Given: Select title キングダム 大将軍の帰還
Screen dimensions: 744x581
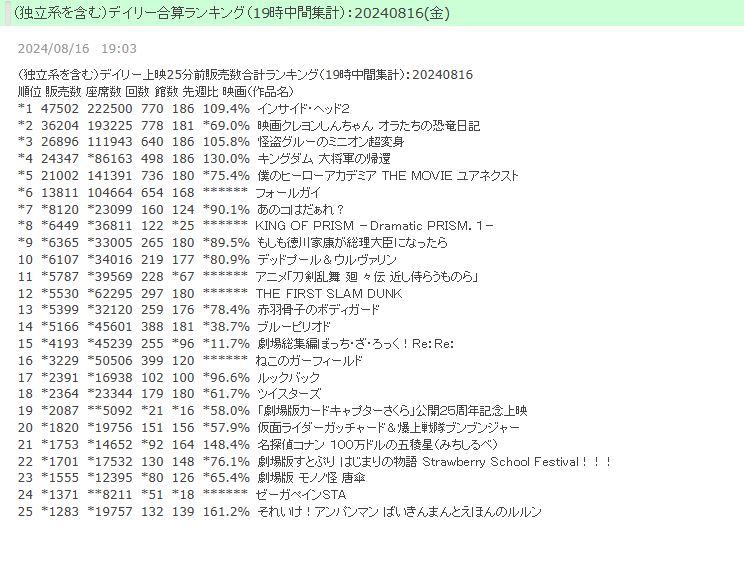Looking at the screenshot, I should [324, 159].
